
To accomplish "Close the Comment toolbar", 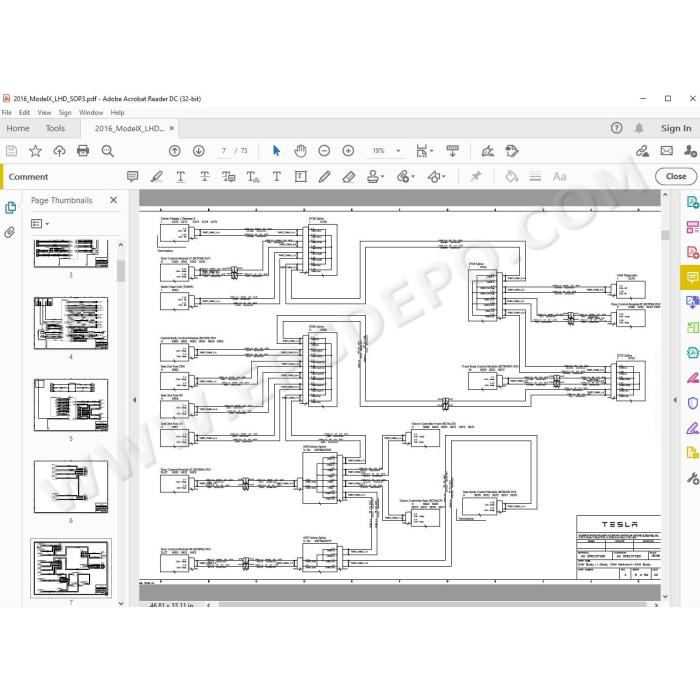I will point(675,176).
